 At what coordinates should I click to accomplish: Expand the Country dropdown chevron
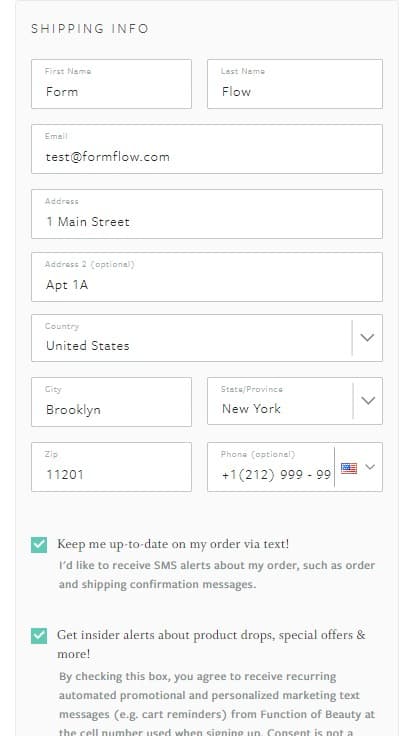[x=367, y=337]
